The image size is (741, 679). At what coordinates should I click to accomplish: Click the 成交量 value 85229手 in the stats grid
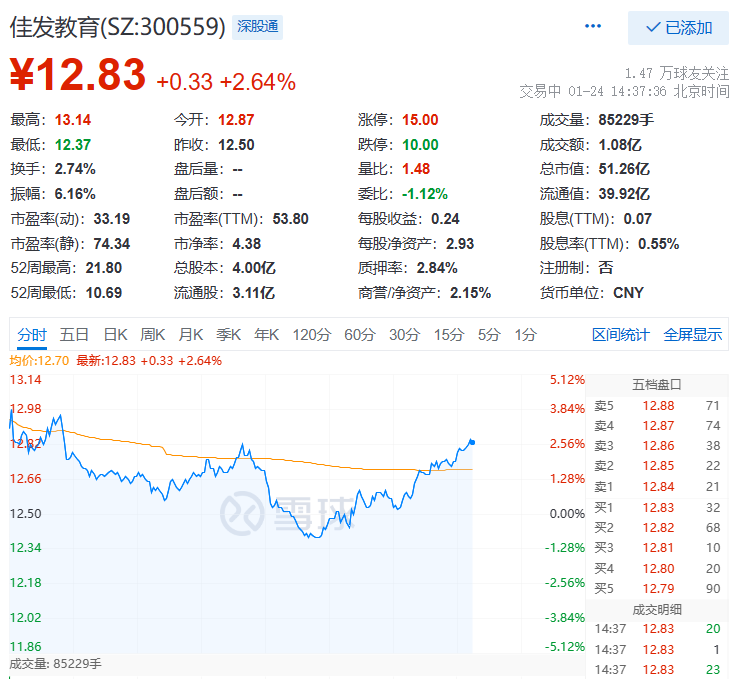coord(626,120)
